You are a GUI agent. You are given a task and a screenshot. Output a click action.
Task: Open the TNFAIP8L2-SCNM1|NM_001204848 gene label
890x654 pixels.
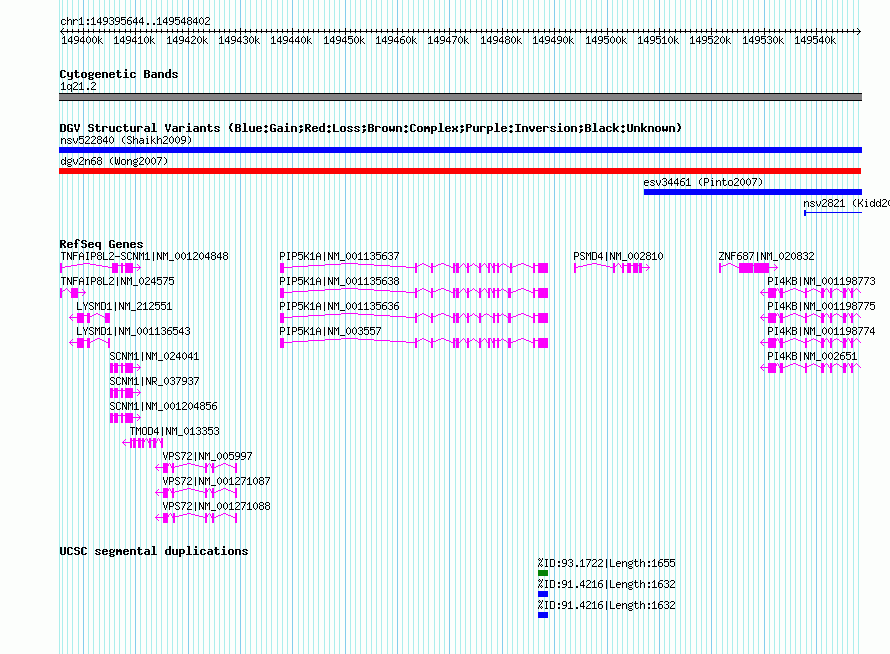(x=144, y=256)
